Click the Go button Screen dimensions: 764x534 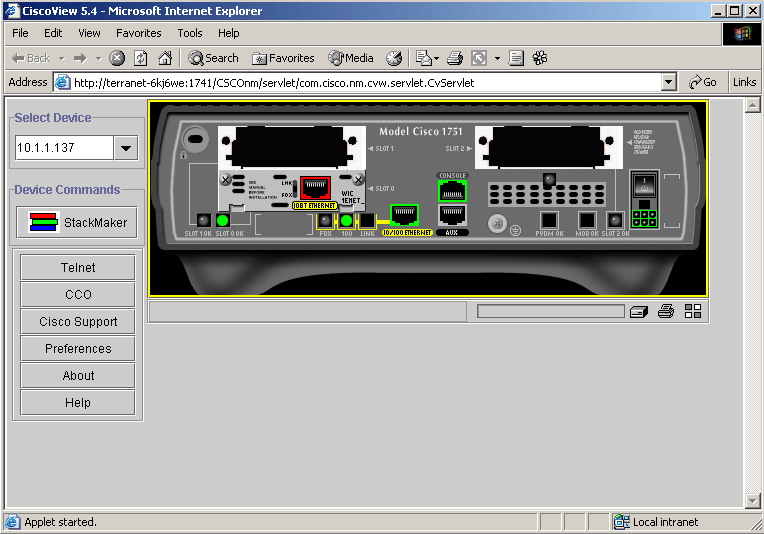tap(703, 82)
